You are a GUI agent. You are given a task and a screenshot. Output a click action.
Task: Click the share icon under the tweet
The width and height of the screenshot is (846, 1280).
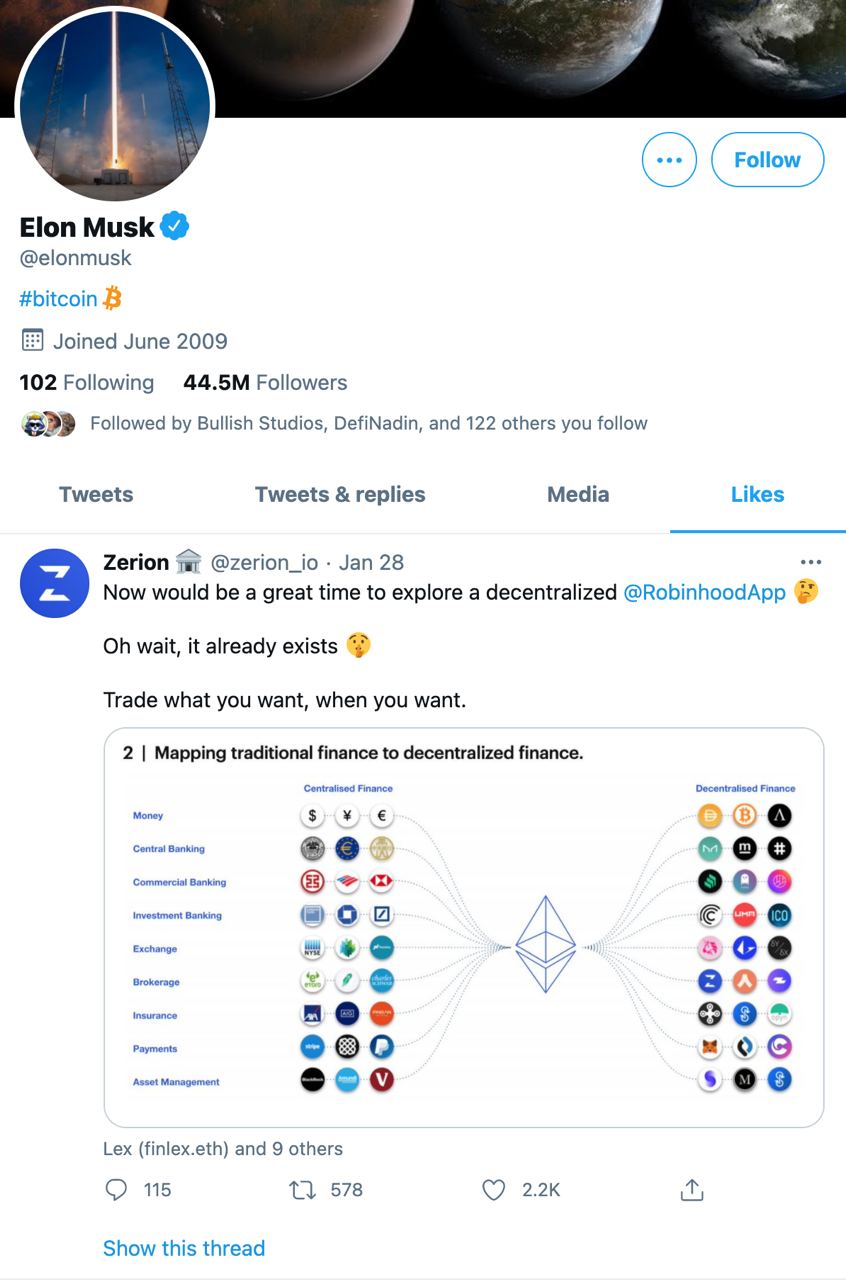pos(692,1189)
